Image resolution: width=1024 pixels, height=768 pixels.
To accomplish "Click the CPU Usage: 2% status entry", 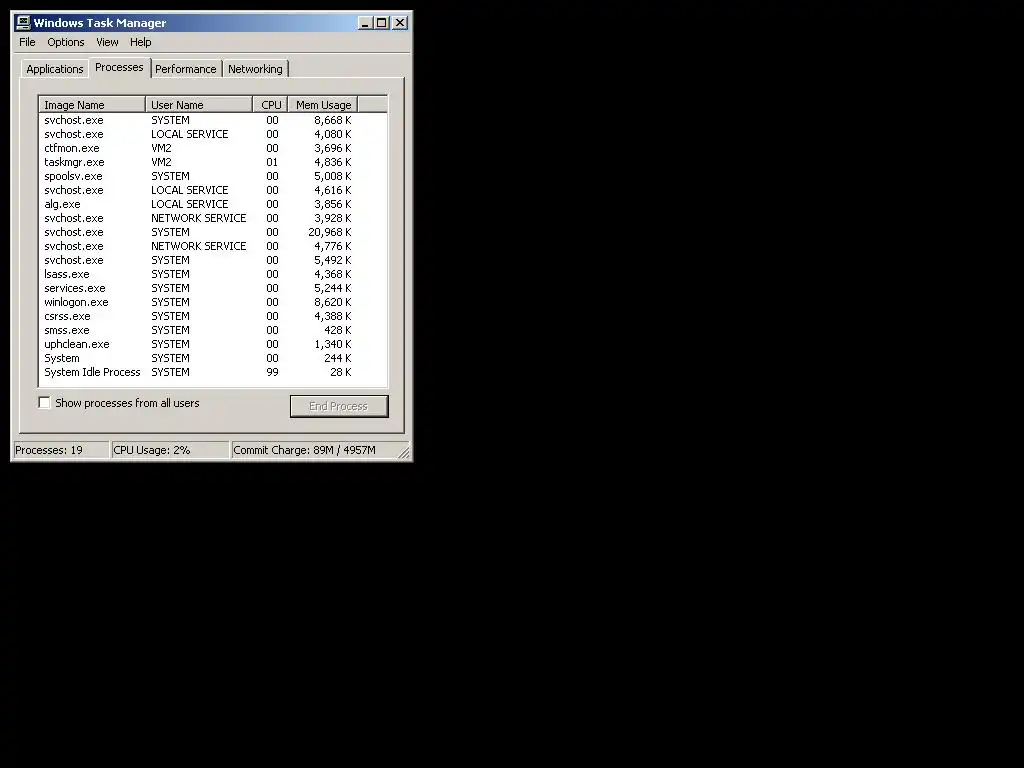I will [x=170, y=450].
